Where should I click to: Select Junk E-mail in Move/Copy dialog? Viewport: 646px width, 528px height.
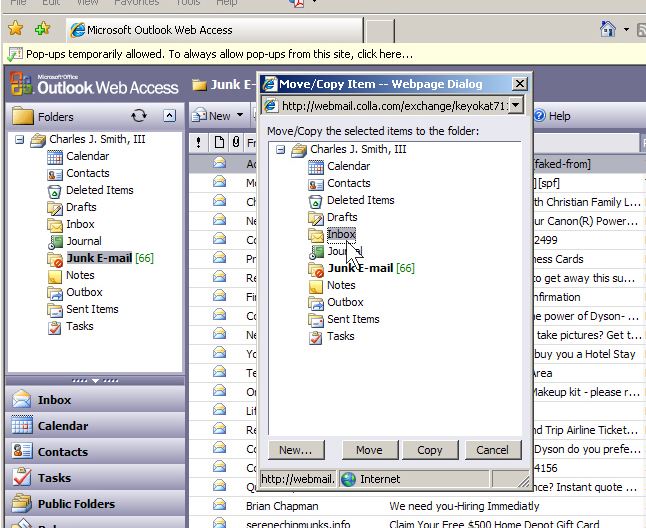(360, 268)
